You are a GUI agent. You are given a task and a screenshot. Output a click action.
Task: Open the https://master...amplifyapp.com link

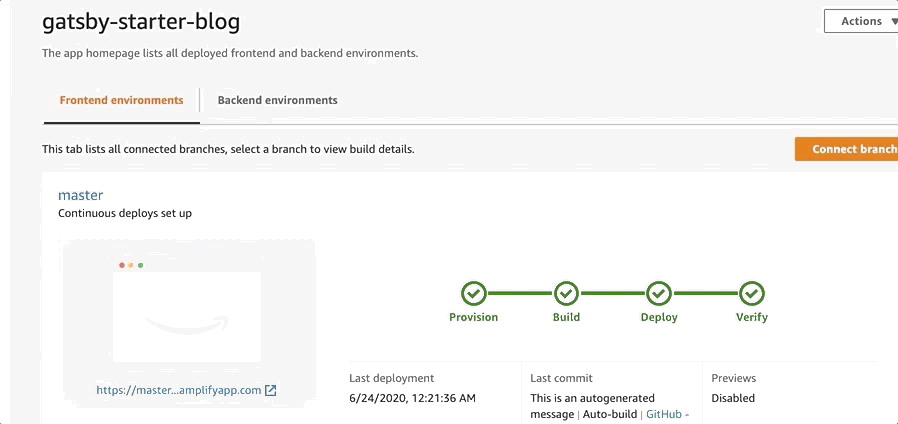(179, 390)
